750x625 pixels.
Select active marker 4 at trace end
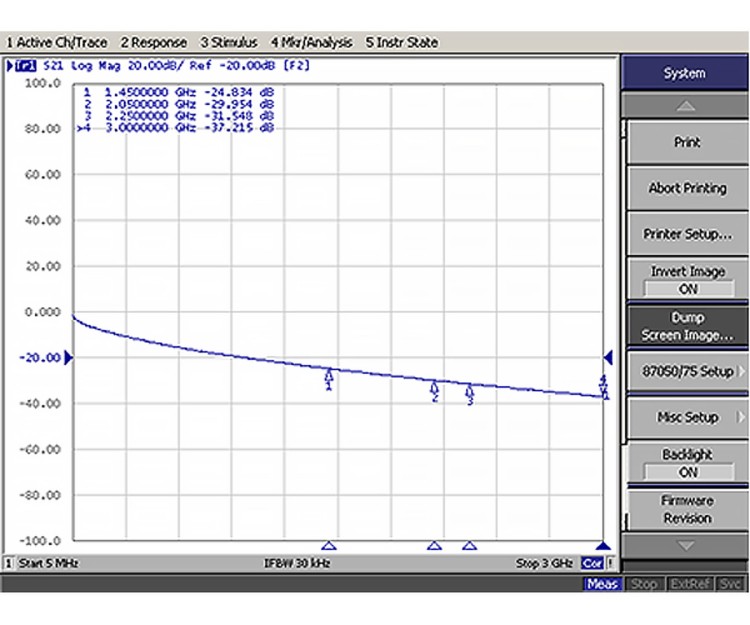tap(603, 384)
